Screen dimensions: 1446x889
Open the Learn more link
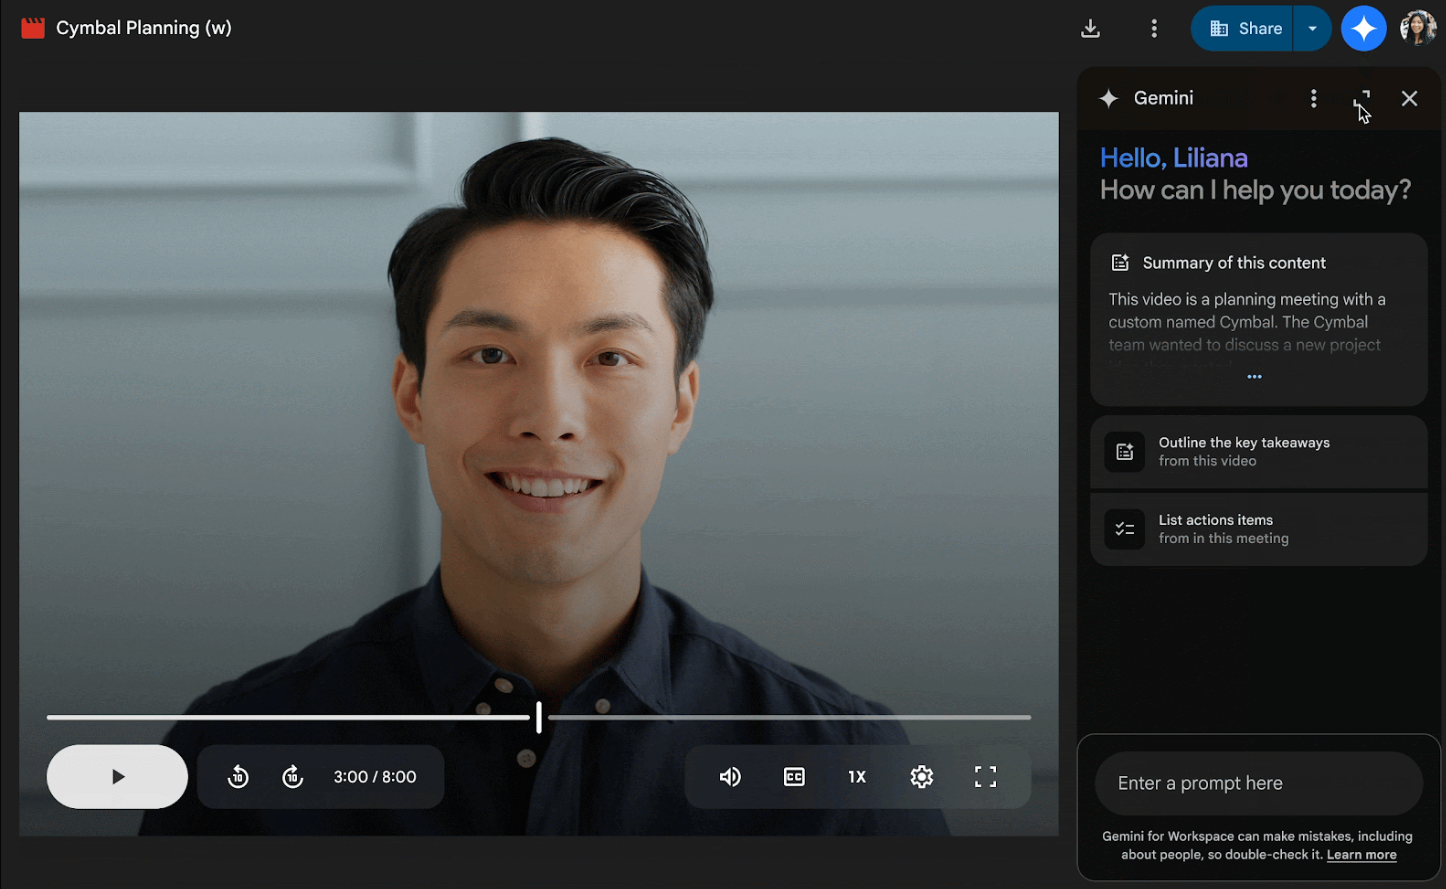(x=1361, y=855)
